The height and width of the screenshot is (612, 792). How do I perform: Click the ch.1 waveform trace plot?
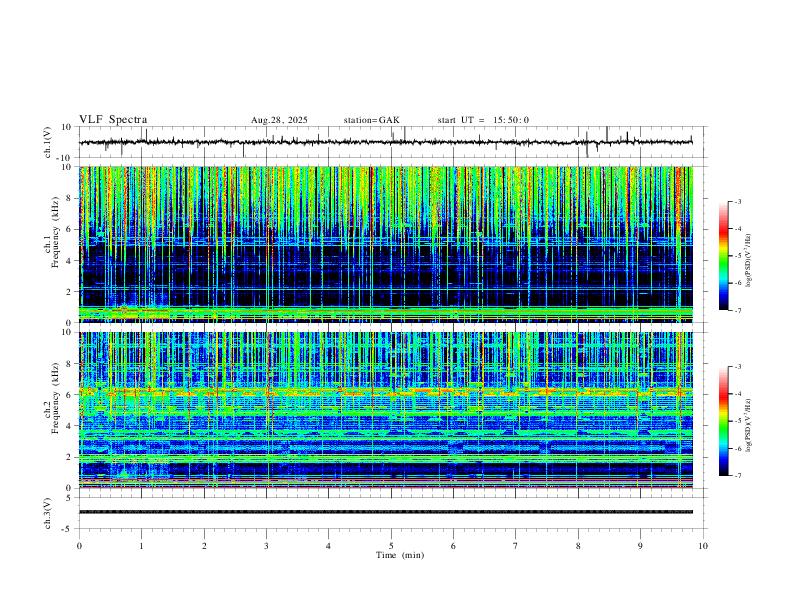385,142
